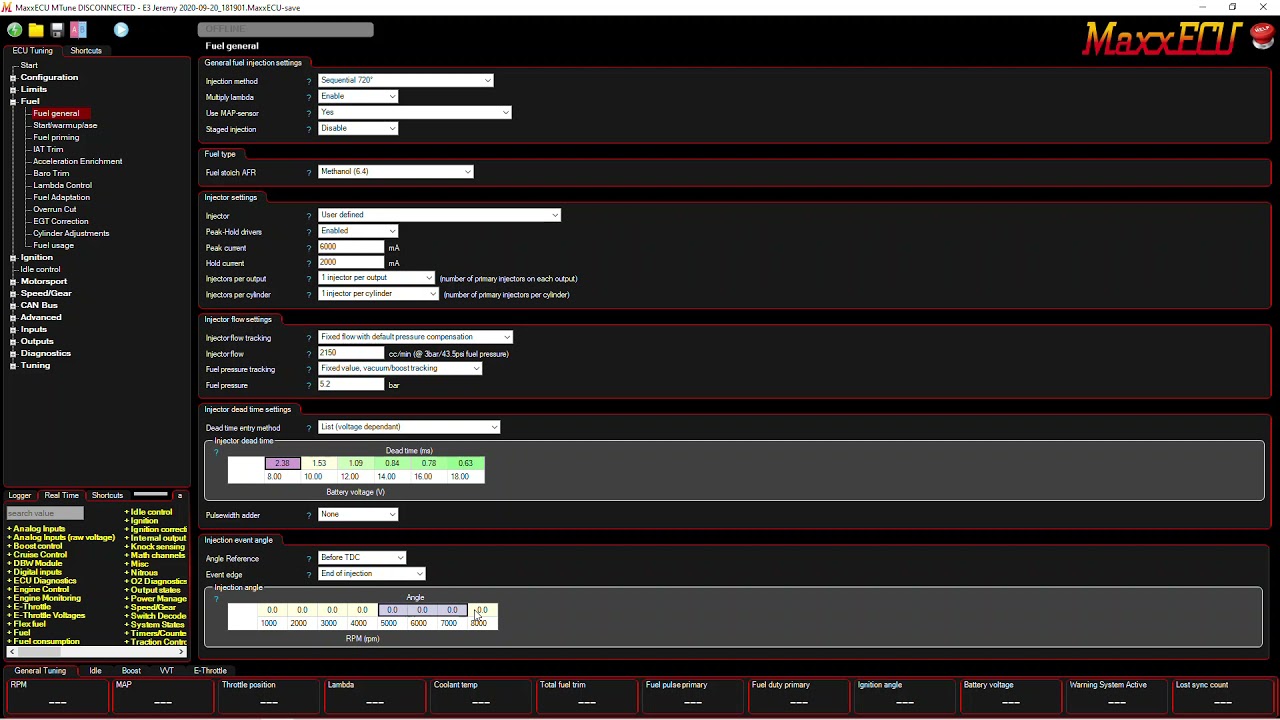The image size is (1280, 720).
Task: Open the Injection method dropdown
Action: coord(405,80)
